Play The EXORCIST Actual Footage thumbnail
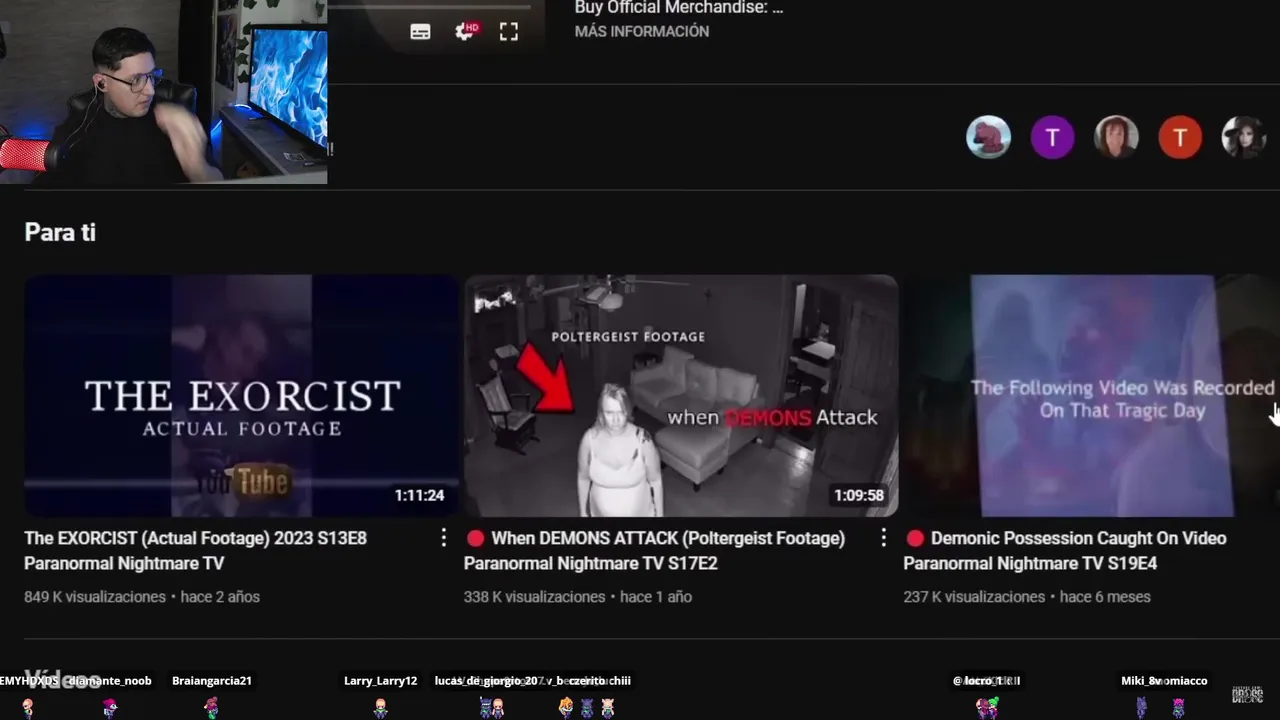The image size is (1280, 720). tap(241, 396)
